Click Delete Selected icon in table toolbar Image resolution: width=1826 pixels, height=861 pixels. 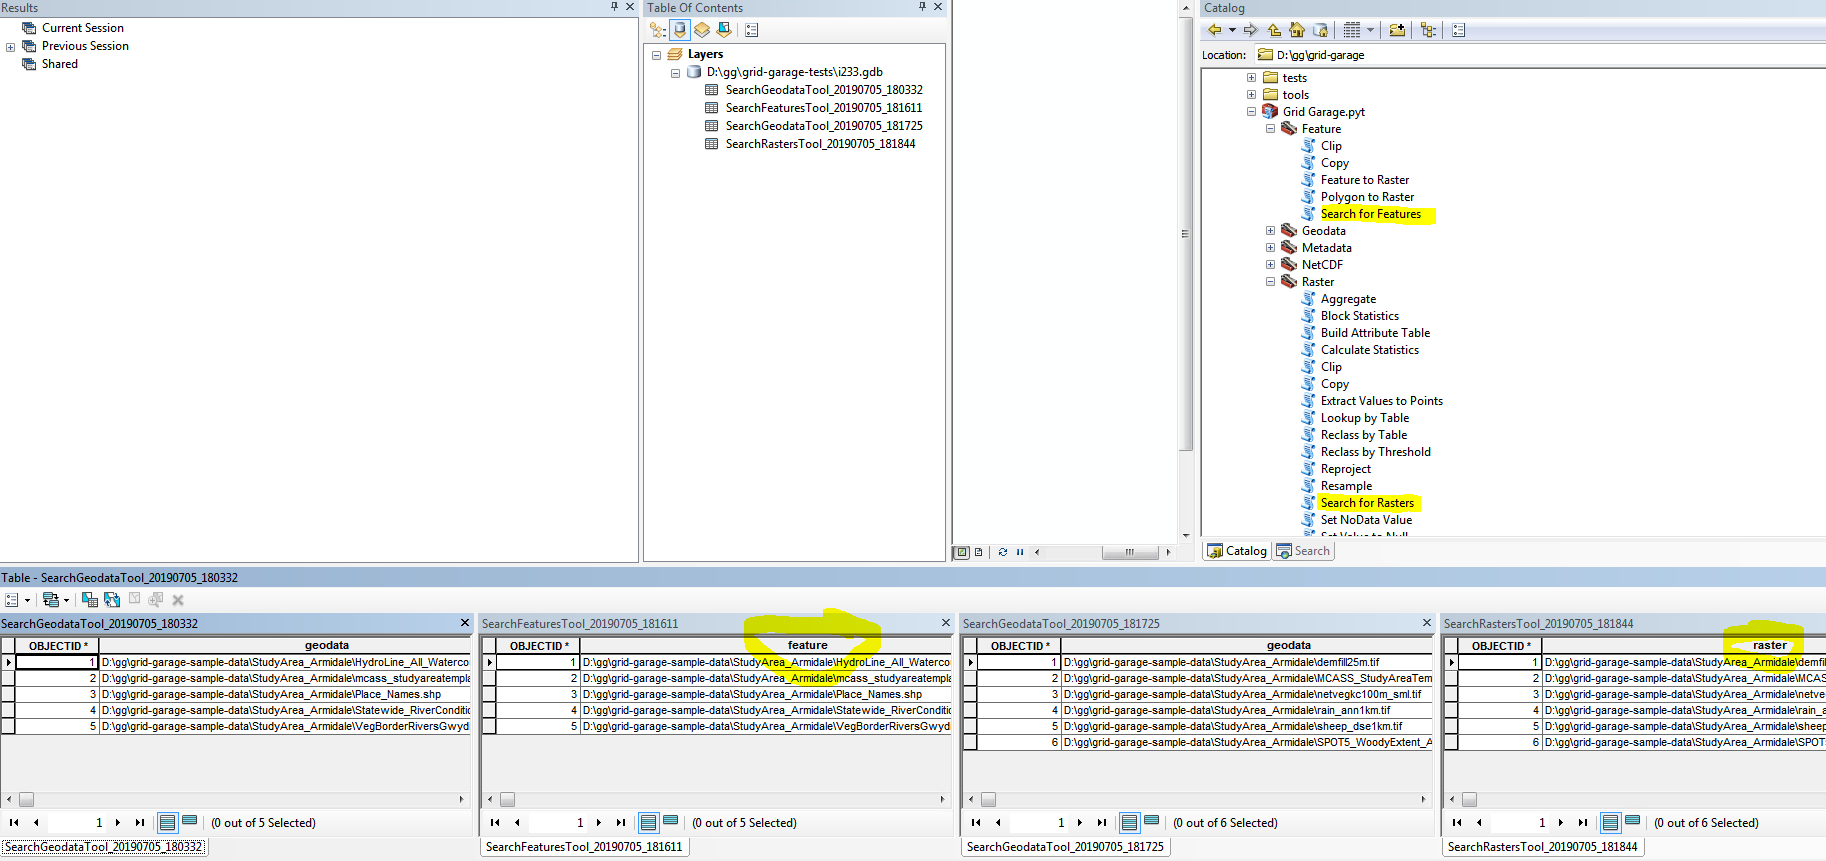(x=178, y=600)
